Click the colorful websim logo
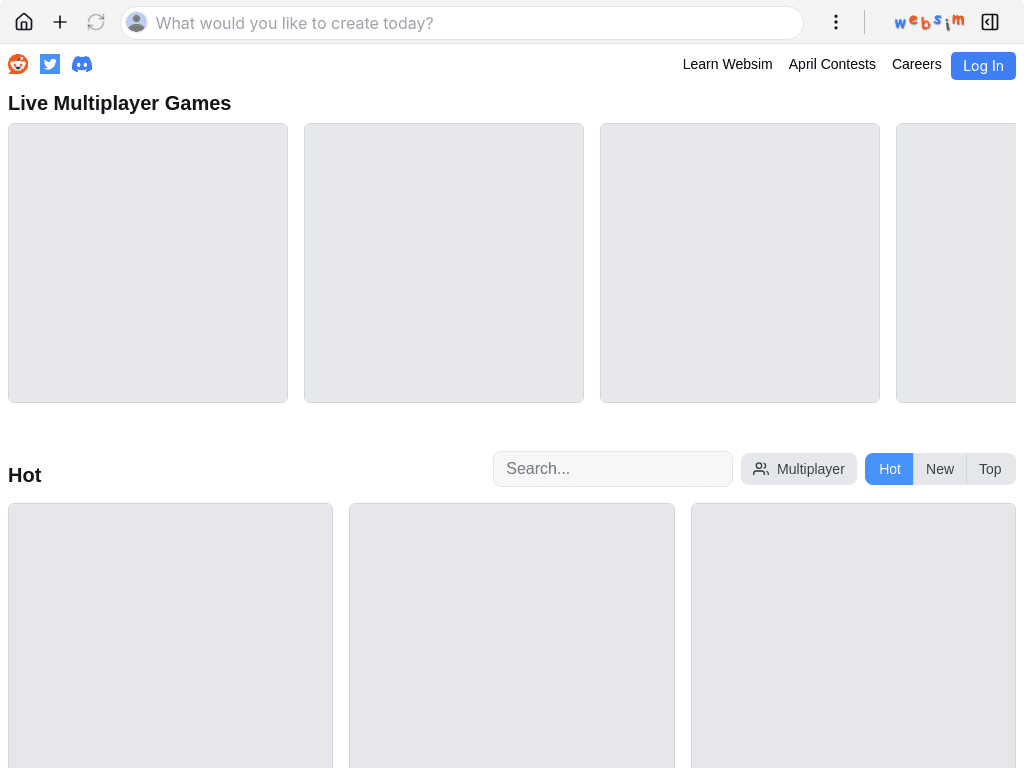Screen dimensions: 1024x768 [929, 22]
